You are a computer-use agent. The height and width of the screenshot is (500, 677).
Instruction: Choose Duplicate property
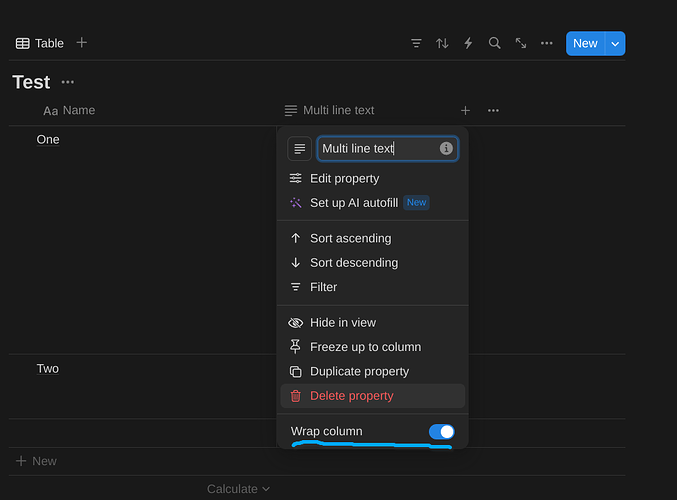click(x=373, y=371)
